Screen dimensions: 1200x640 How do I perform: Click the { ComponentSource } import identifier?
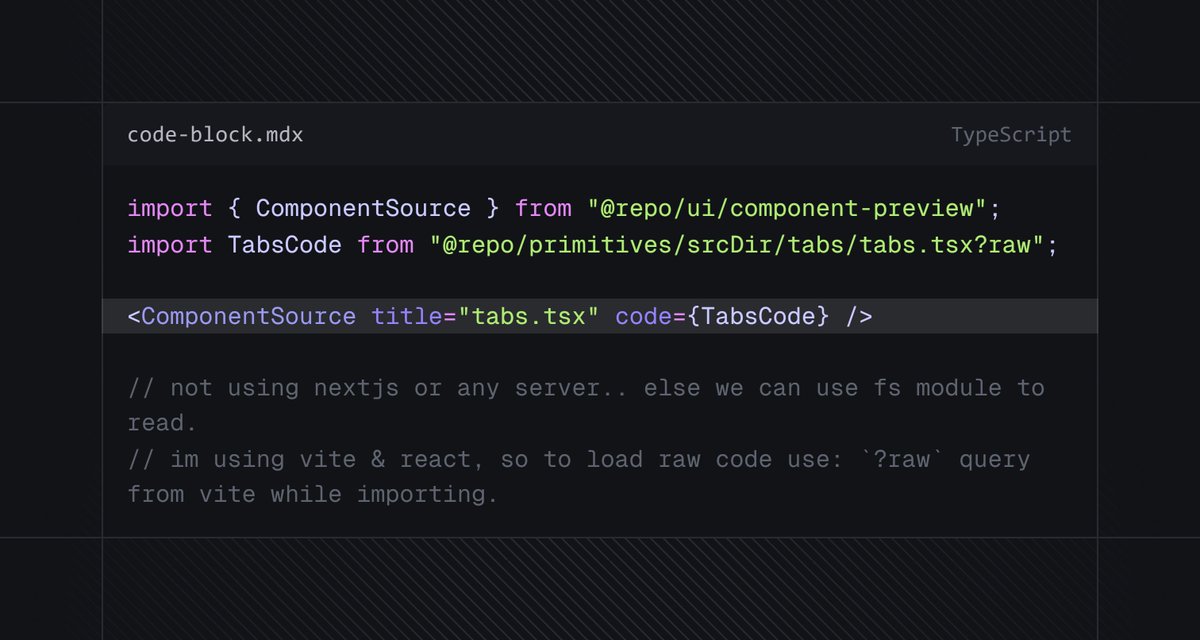(x=364, y=209)
